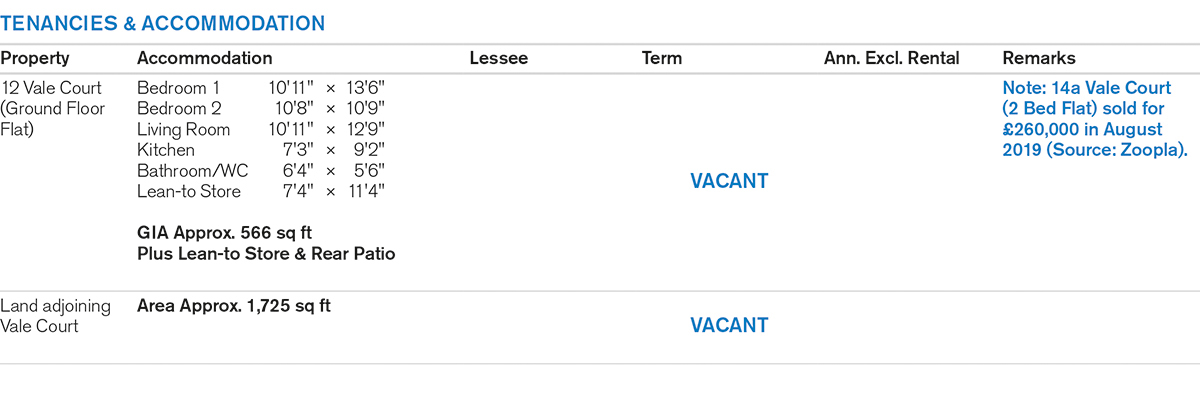Select the Property column header
Viewport: 1200px width, 409px height.
35,58
